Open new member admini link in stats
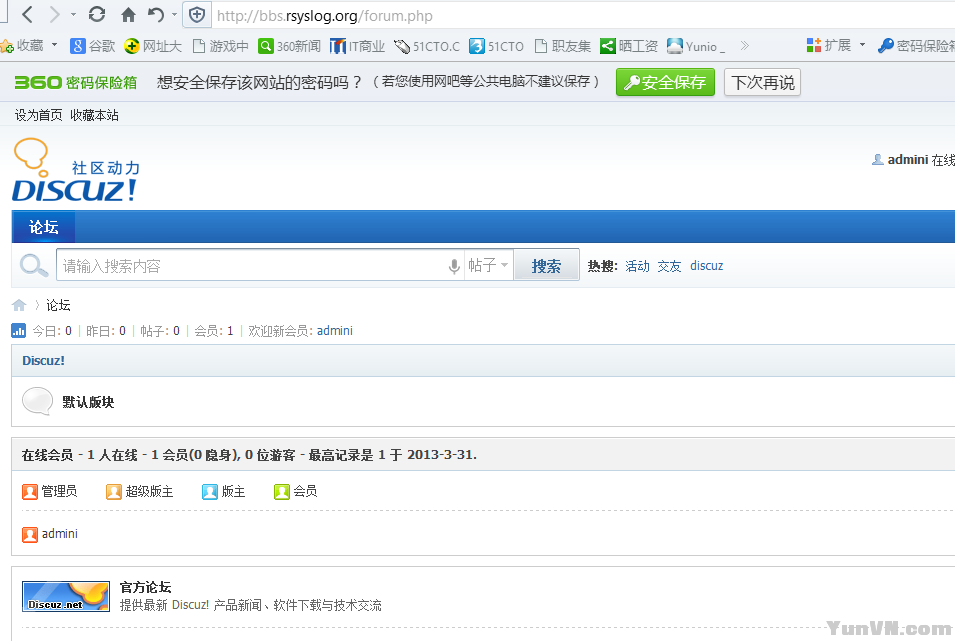Viewport: 955px width, 641px height. coord(334,331)
